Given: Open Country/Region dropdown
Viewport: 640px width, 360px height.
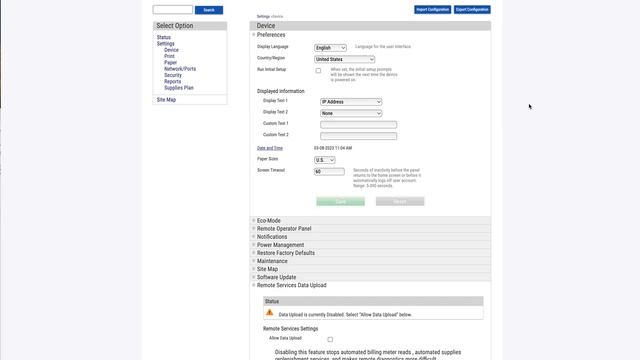Looking at the screenshot, I should tap(344, 59).
